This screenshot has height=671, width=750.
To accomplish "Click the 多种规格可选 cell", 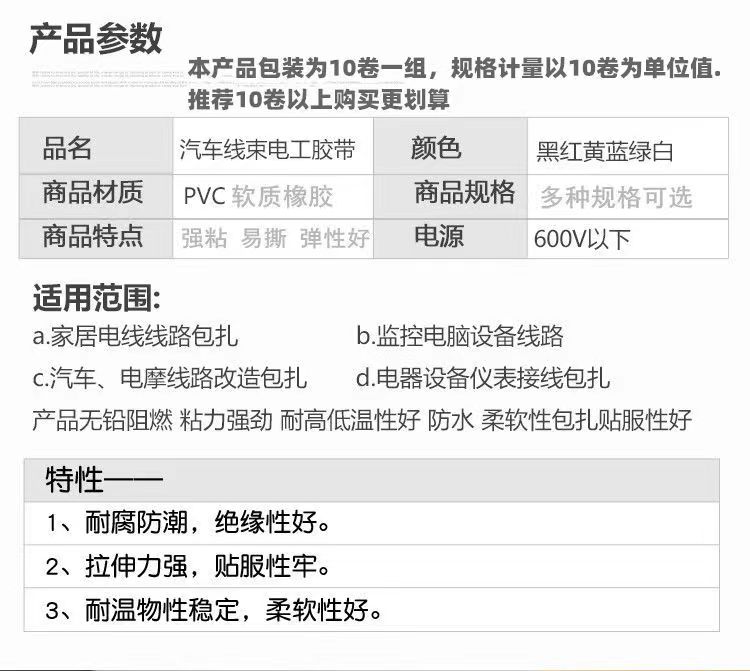I will [628, 197].
